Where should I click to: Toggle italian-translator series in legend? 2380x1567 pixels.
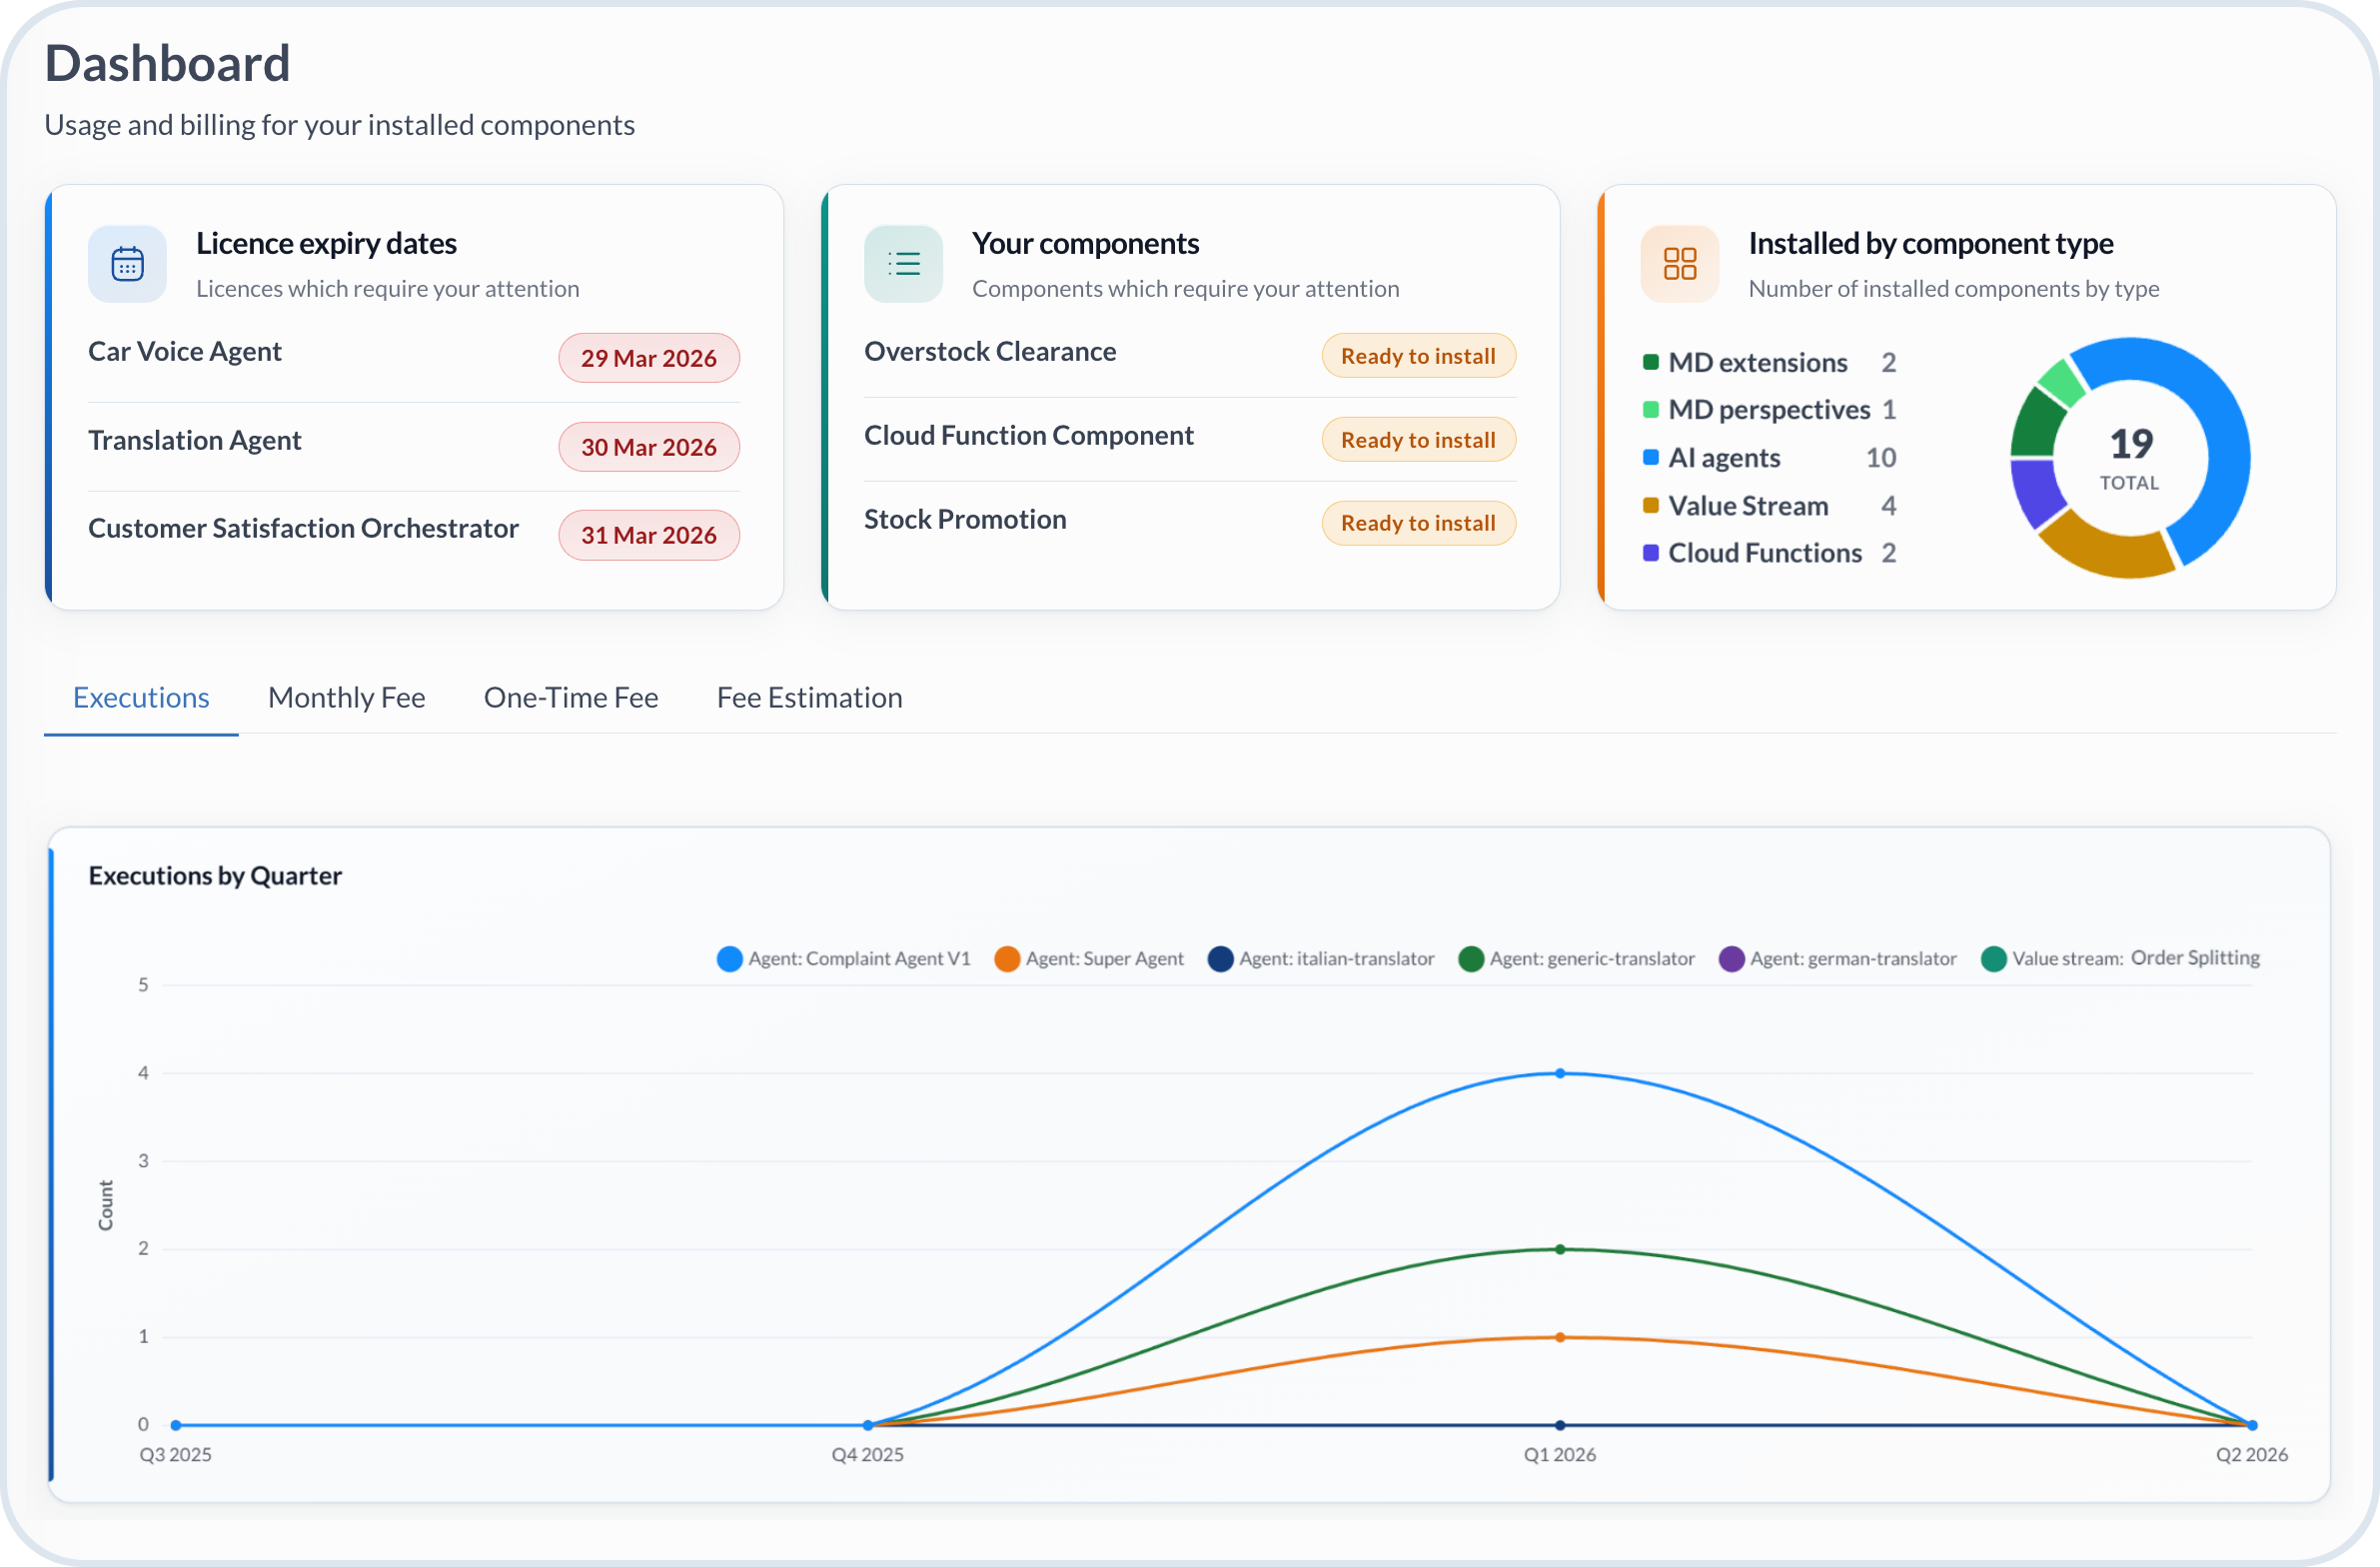click(1321, 959)
